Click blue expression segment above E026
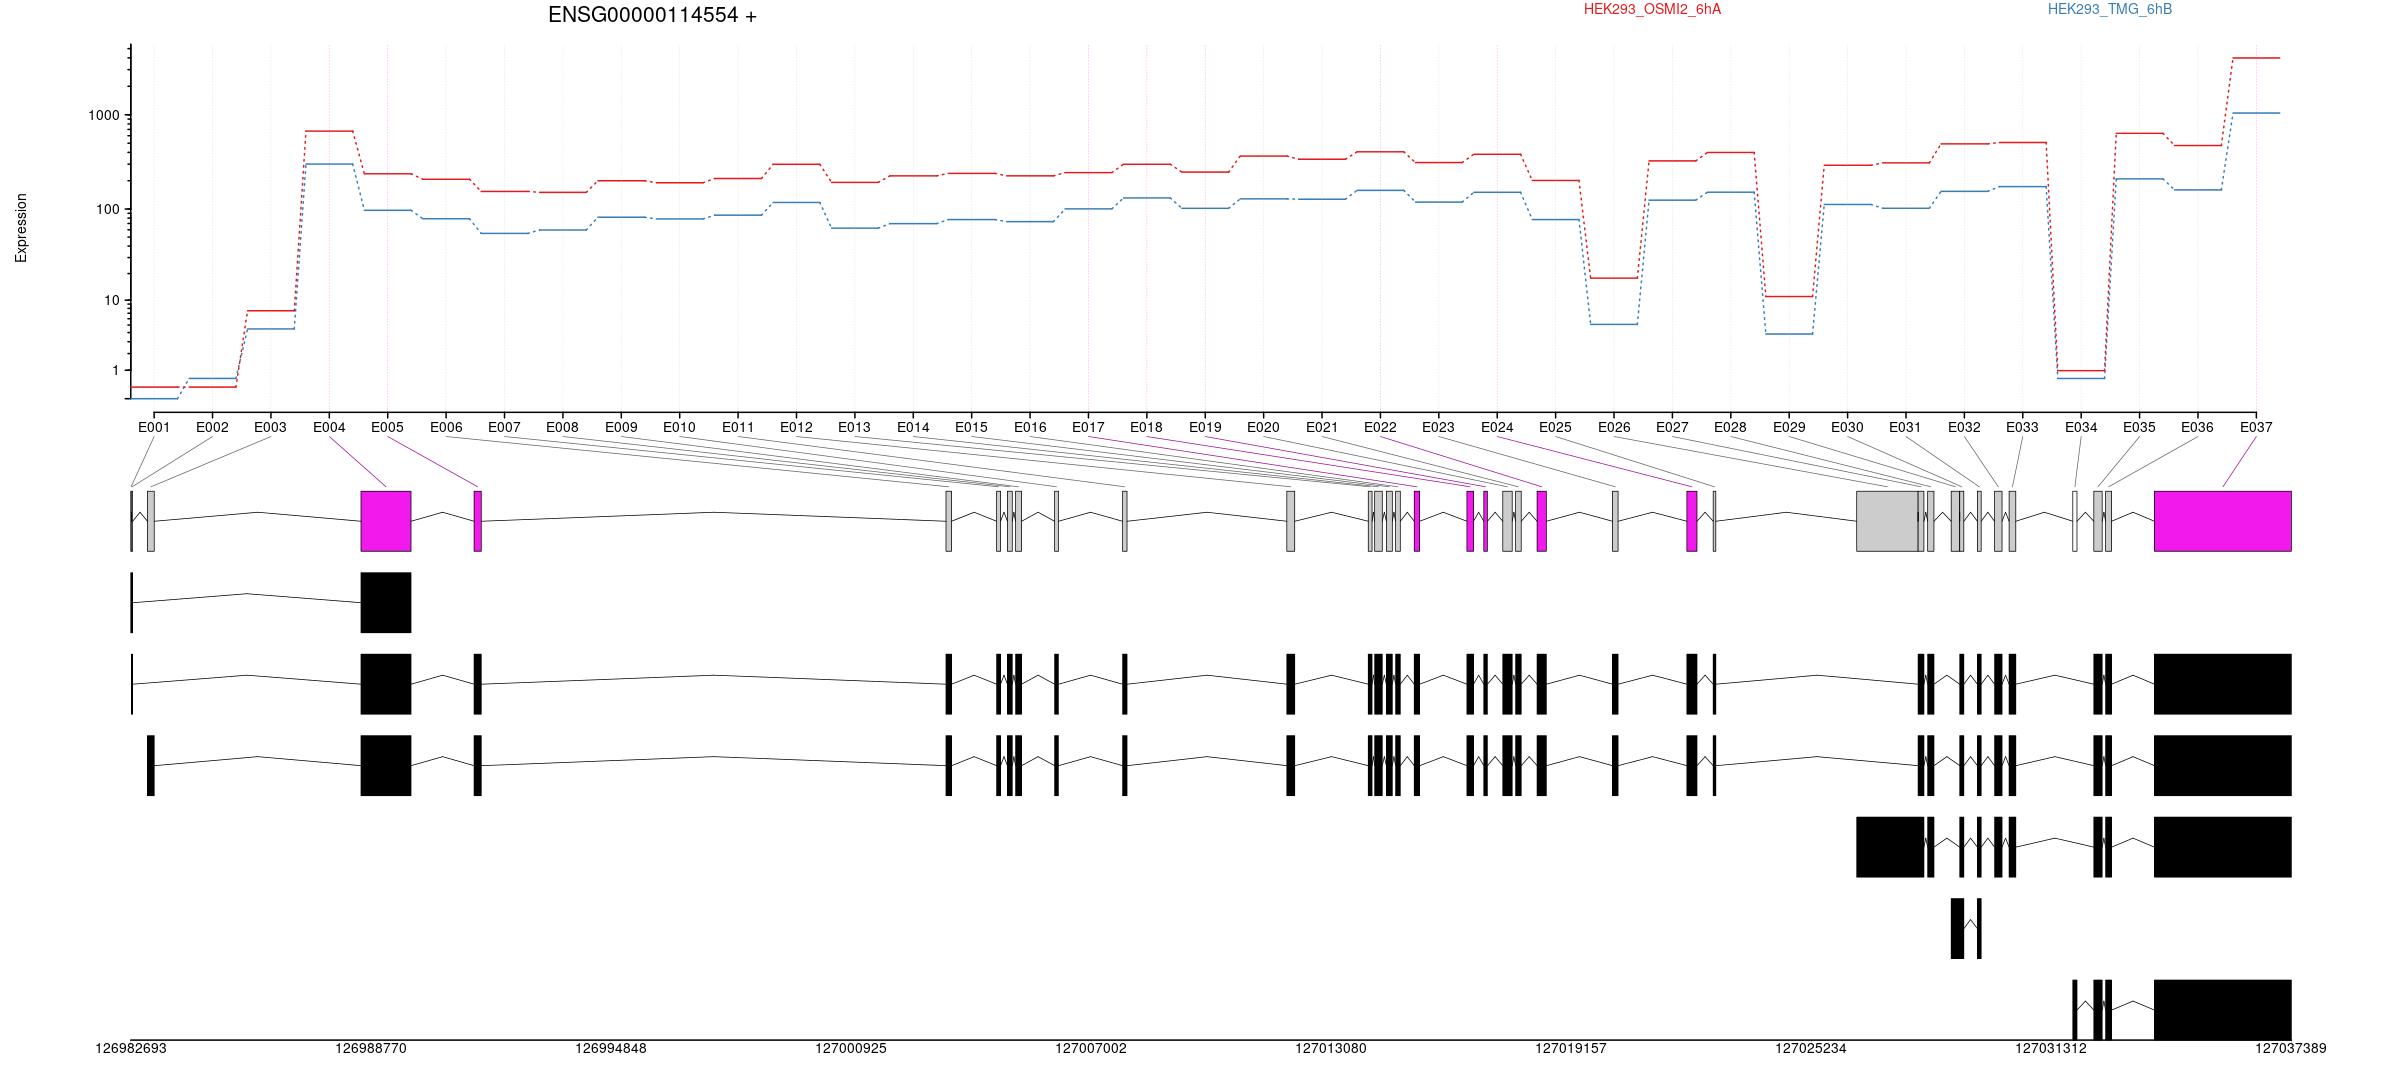 pos(1614,324)
